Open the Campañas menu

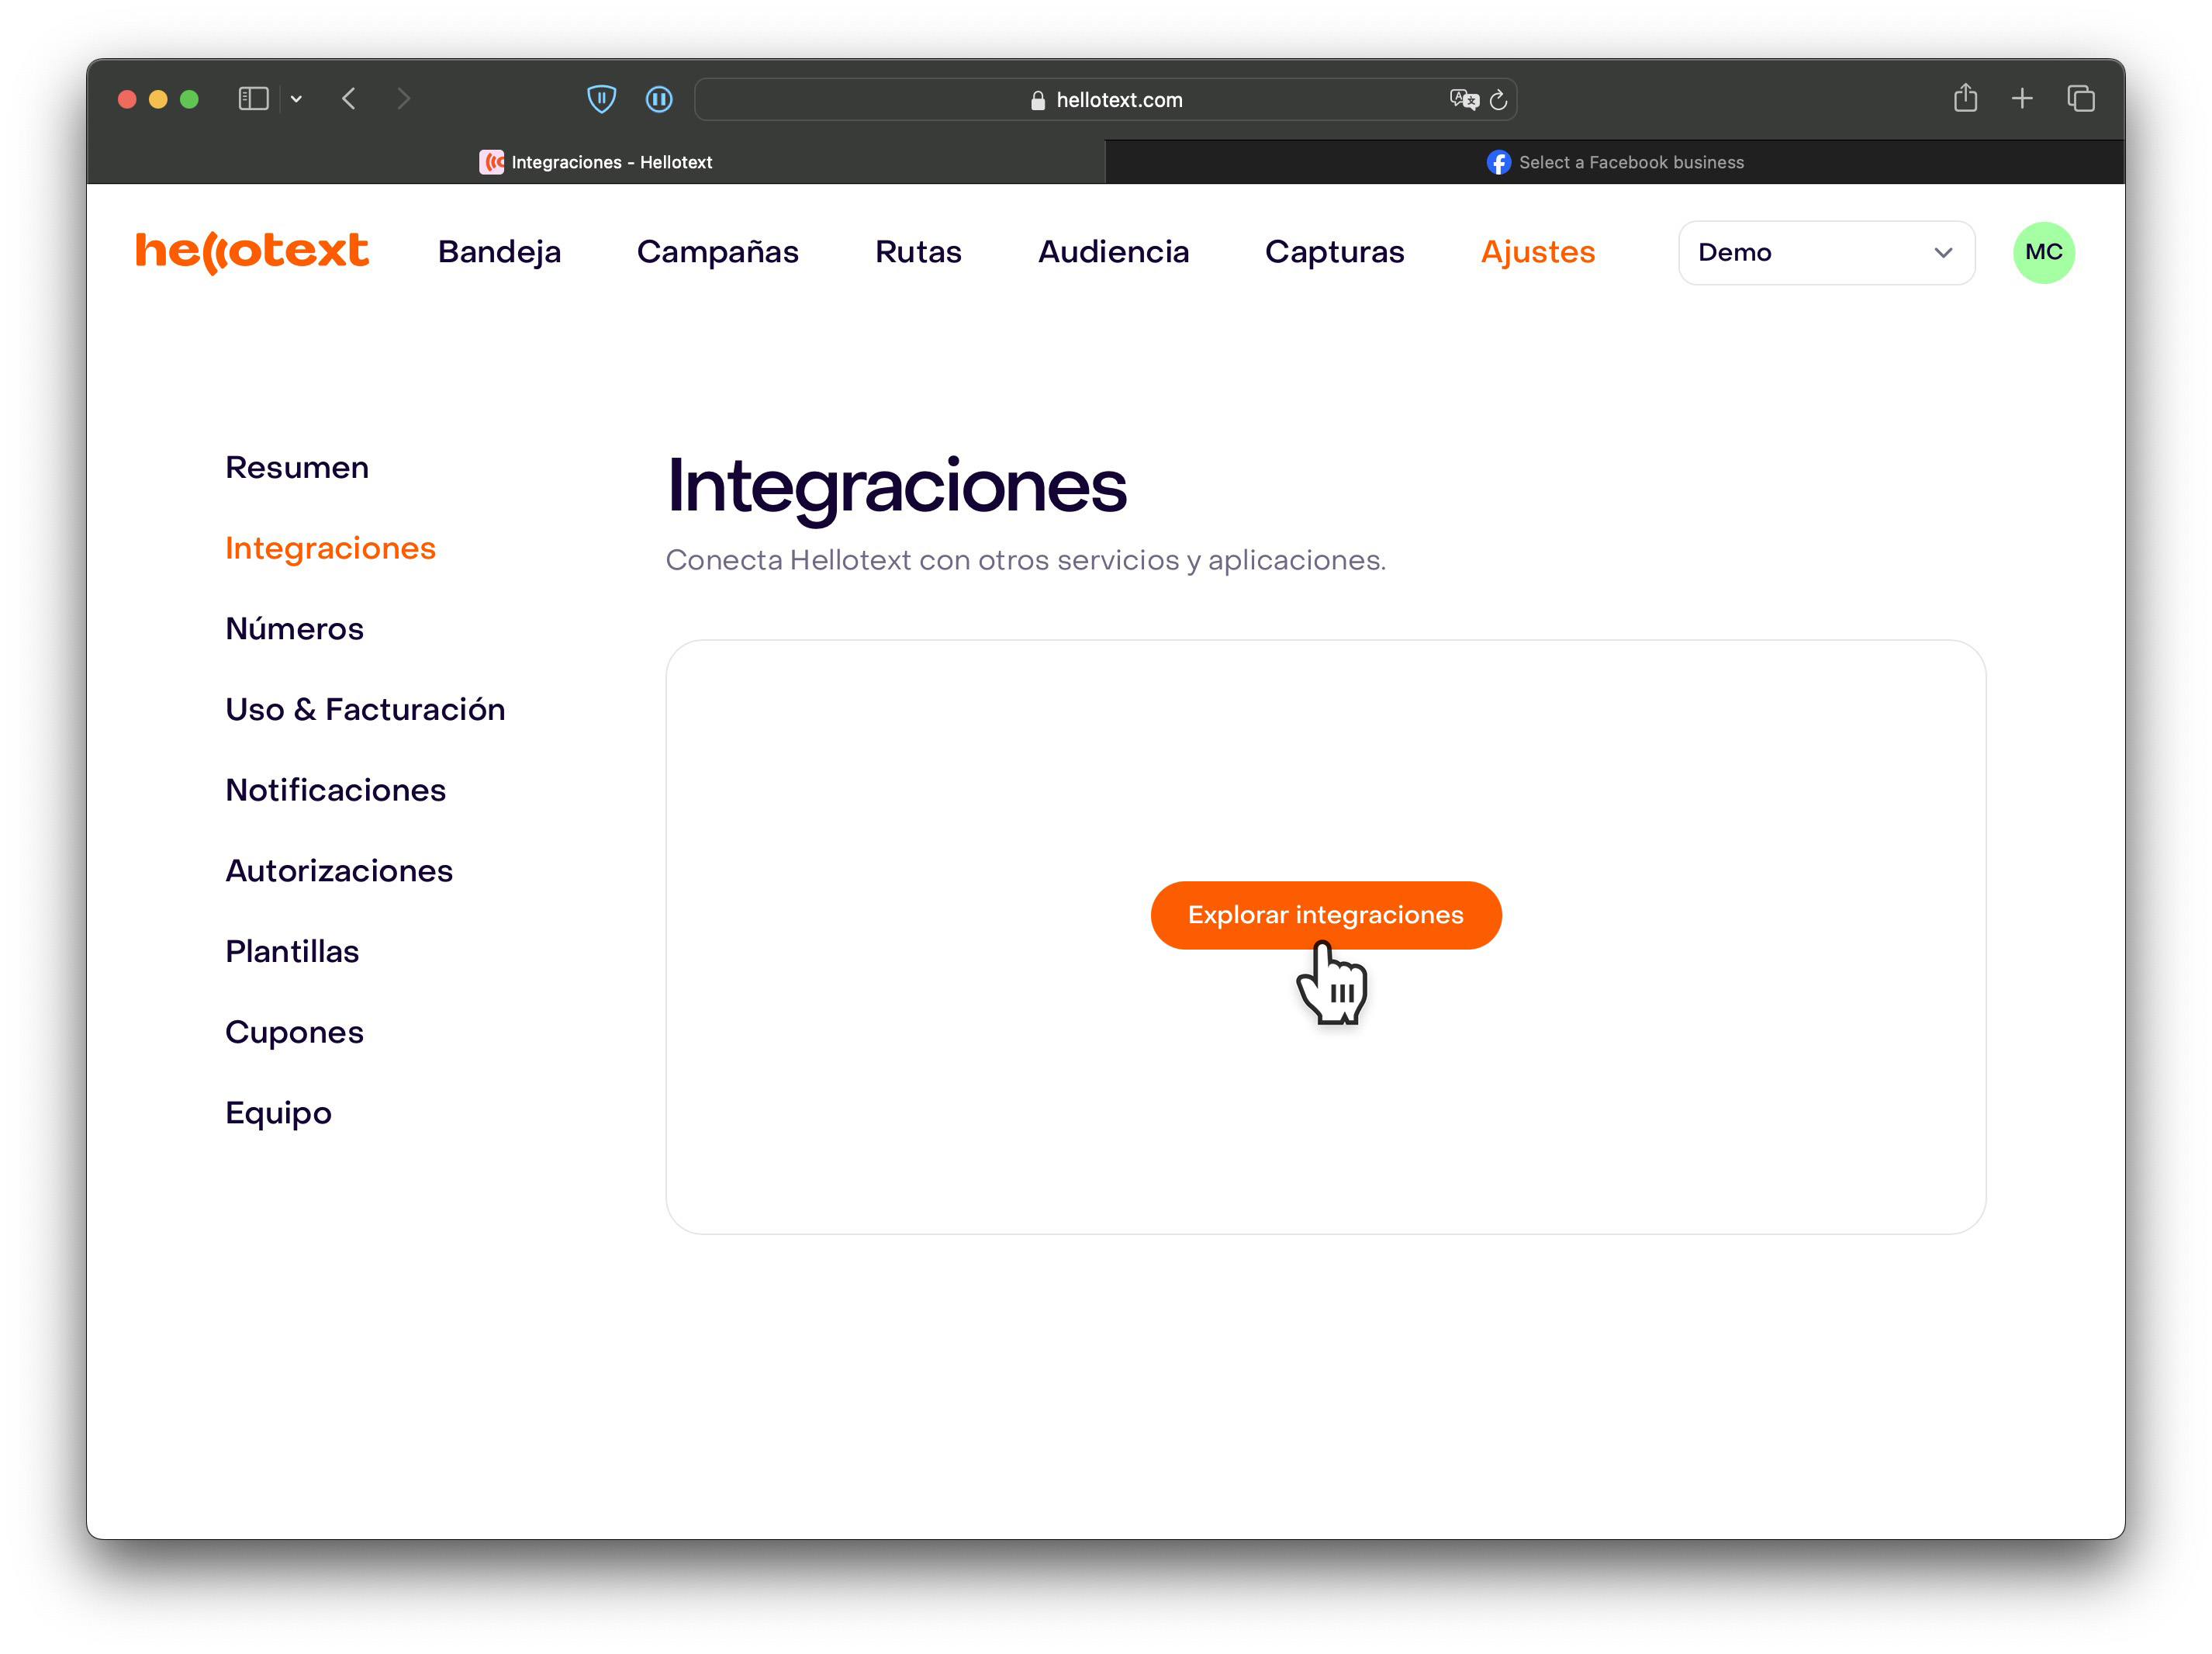(x=718, y=252)
